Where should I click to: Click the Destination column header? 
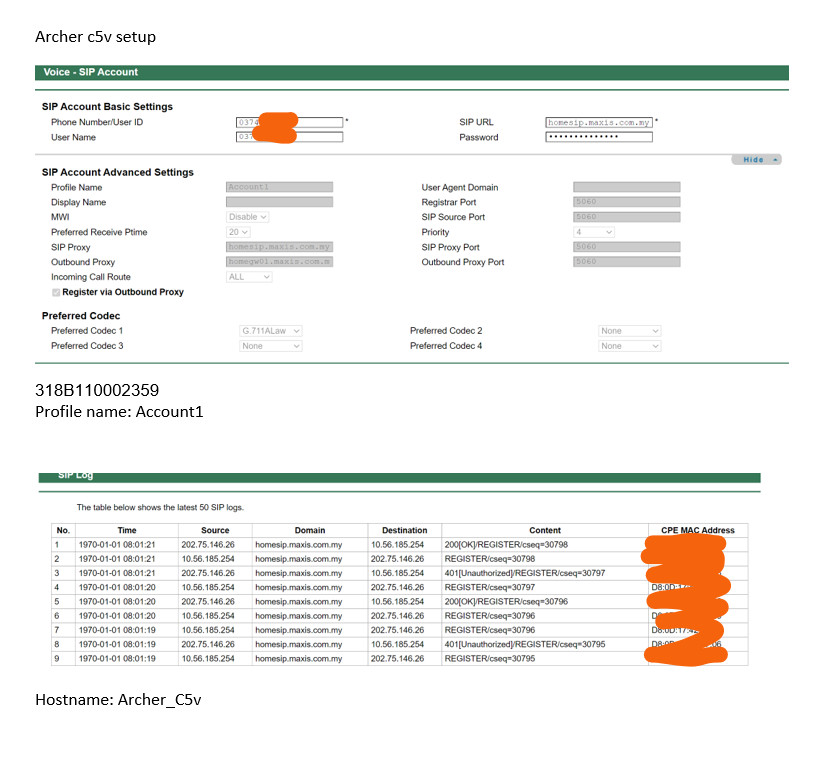click(404, 530)
